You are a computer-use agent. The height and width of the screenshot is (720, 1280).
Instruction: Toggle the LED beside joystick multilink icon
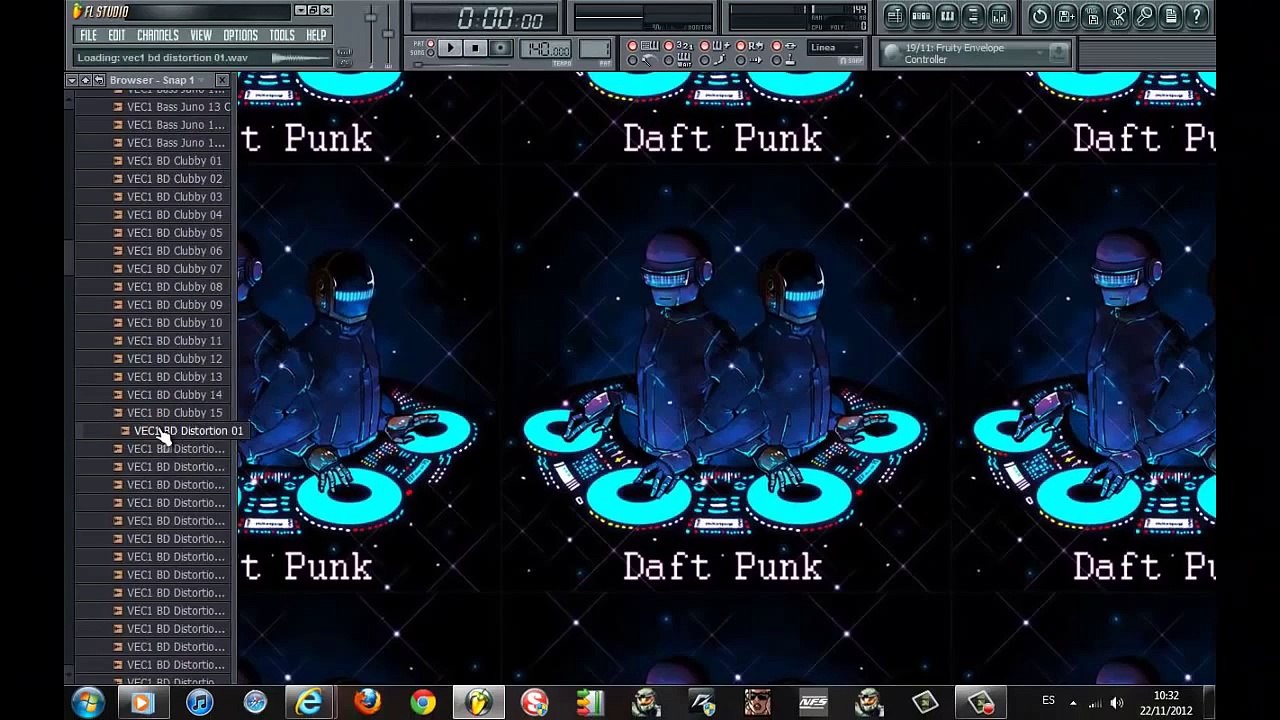[776, 60]
